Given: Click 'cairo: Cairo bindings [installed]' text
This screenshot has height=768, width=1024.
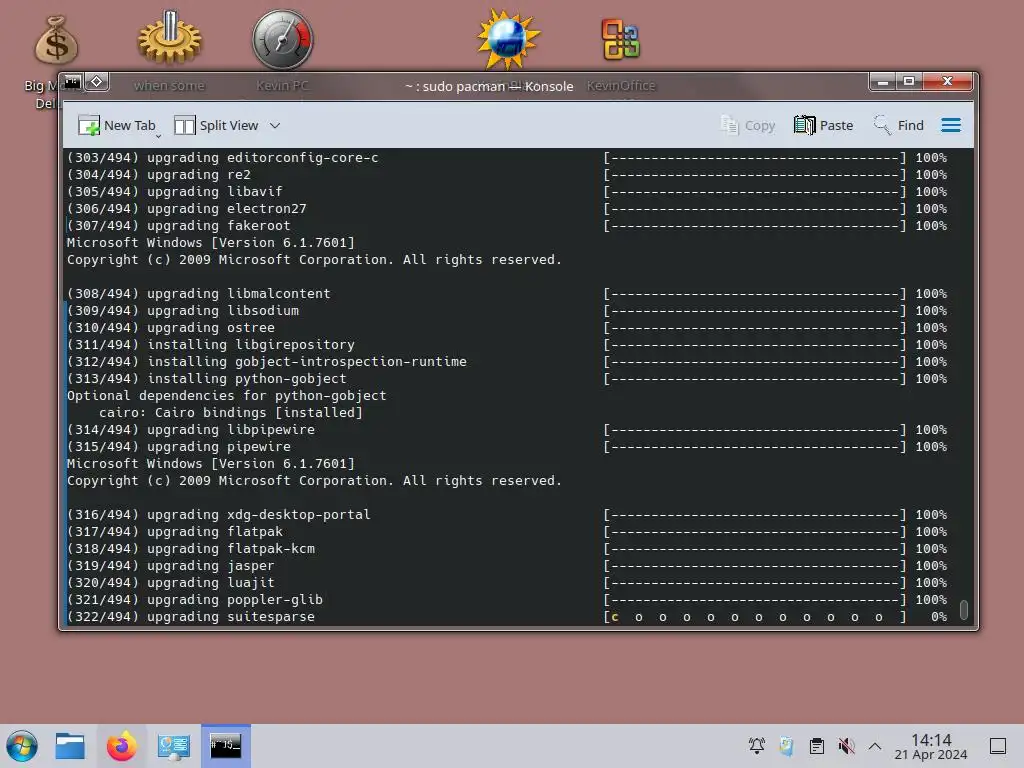Looking at the screenshot, I should tap(231, 413).
